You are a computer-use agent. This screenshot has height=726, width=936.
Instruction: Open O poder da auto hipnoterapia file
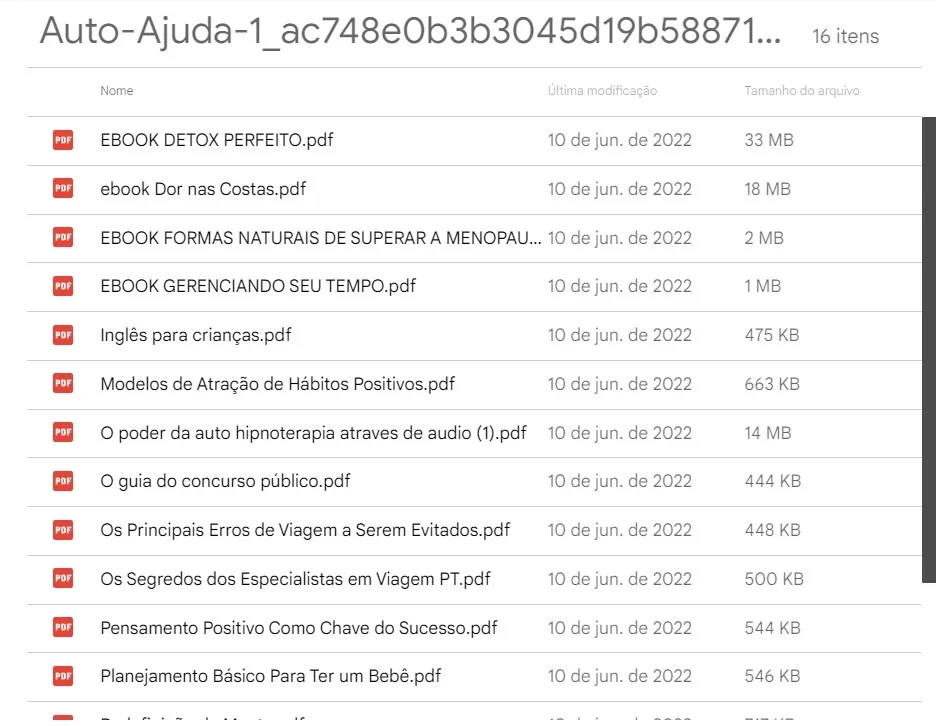click(x=313, y=433)
